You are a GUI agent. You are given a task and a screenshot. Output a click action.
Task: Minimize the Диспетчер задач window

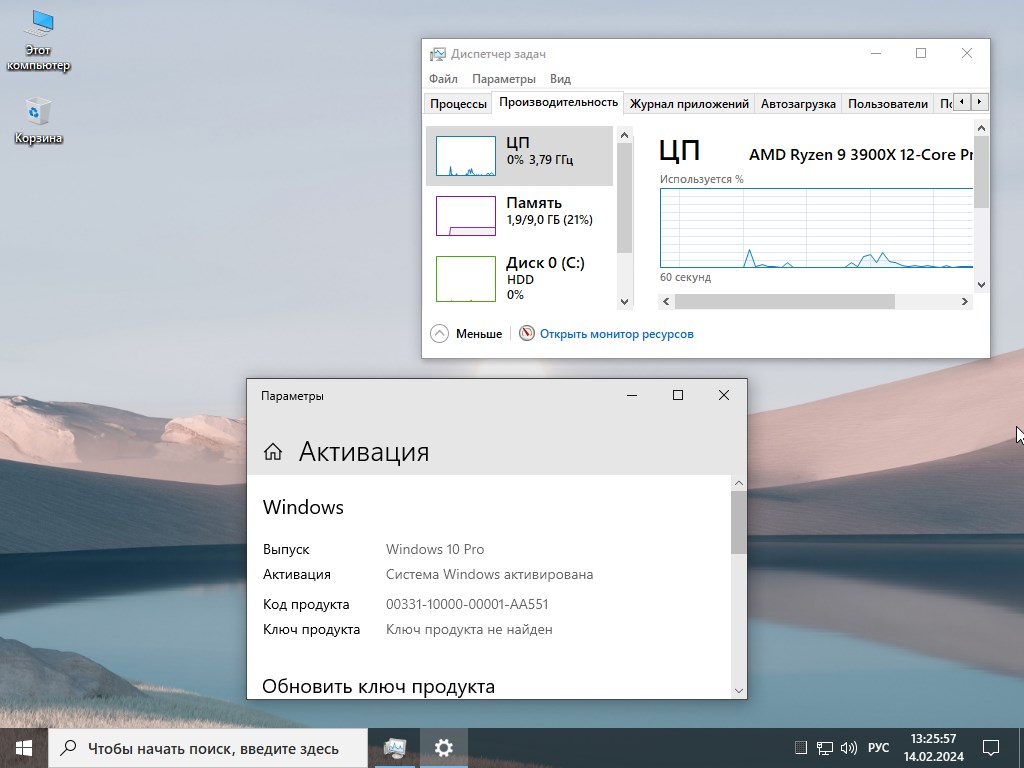[x=876, y=54]
